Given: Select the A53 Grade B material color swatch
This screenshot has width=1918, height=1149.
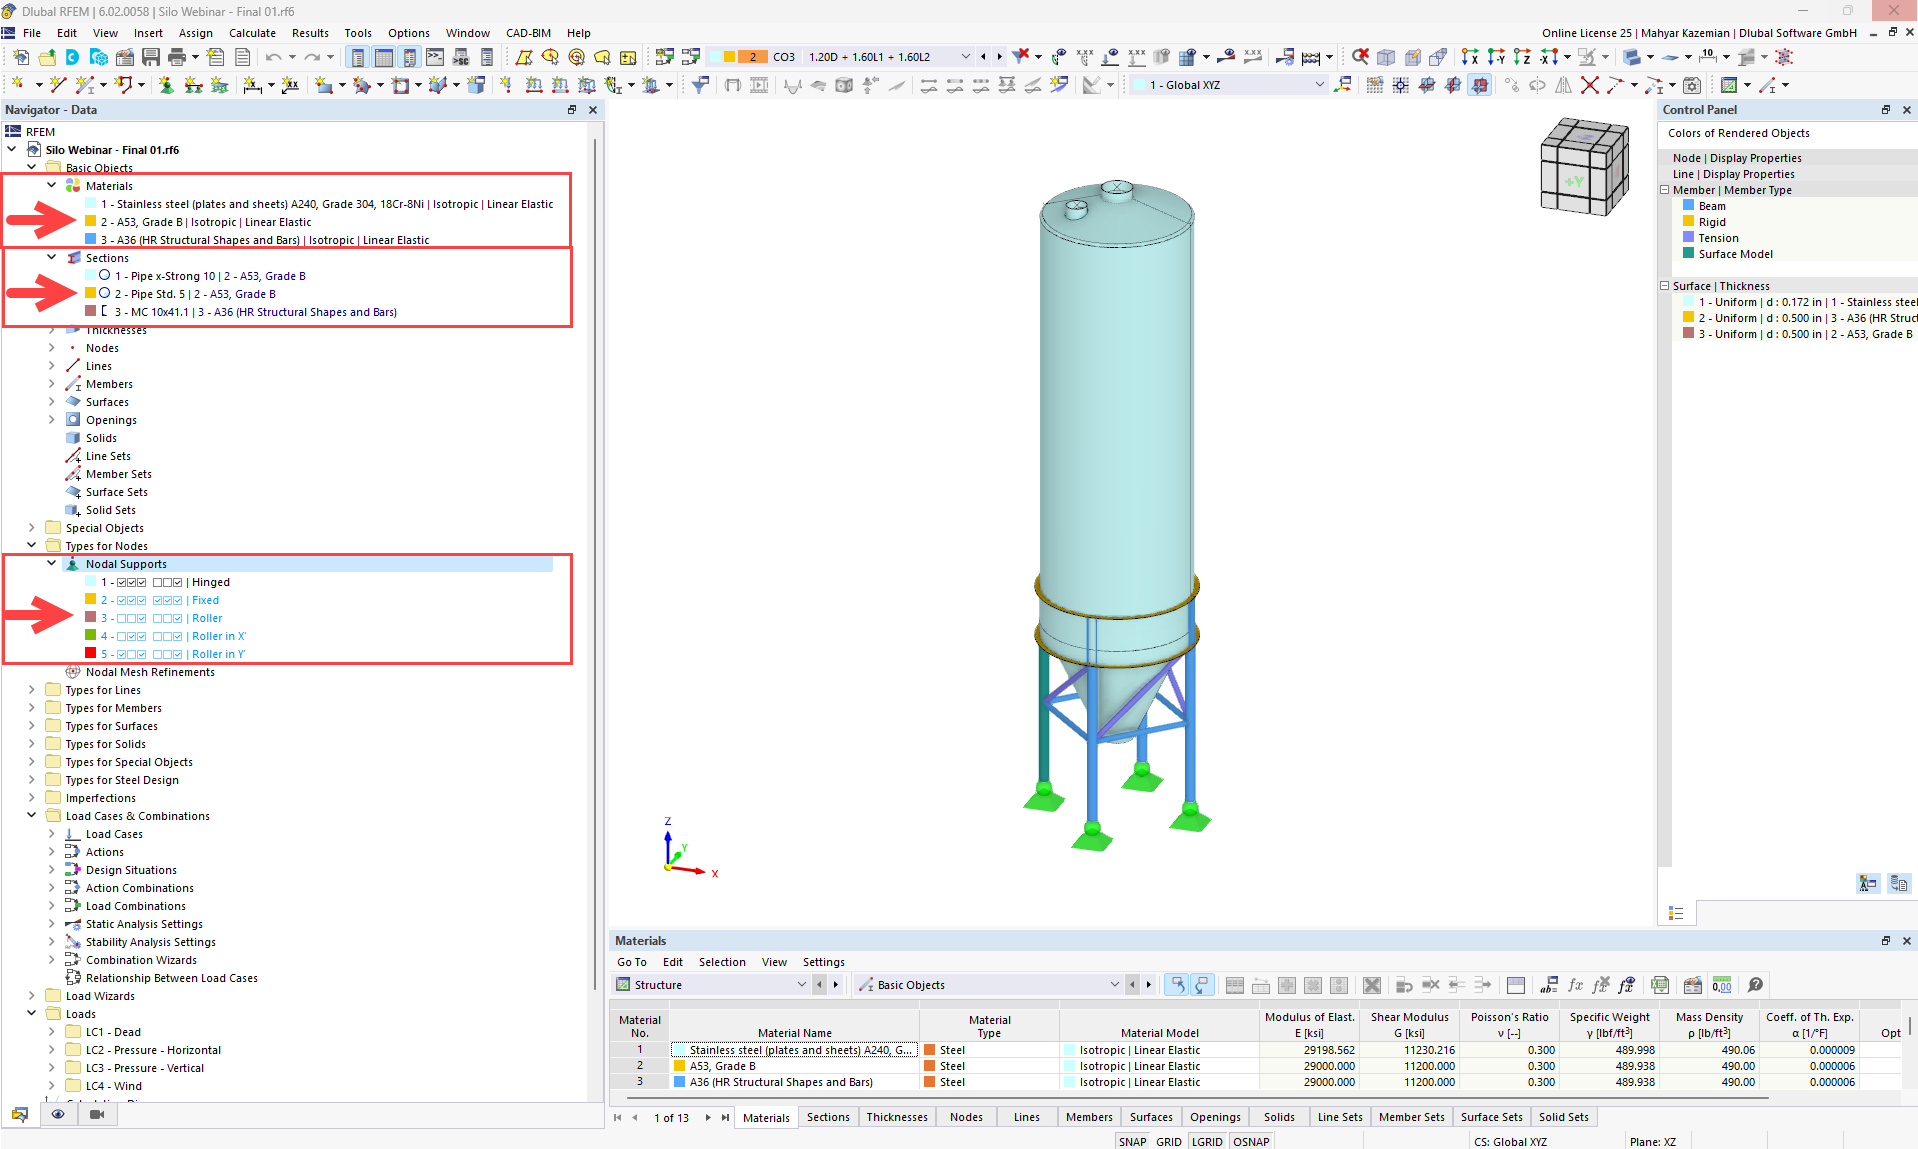Looking at the screenshot, I should tap(88, 222).
